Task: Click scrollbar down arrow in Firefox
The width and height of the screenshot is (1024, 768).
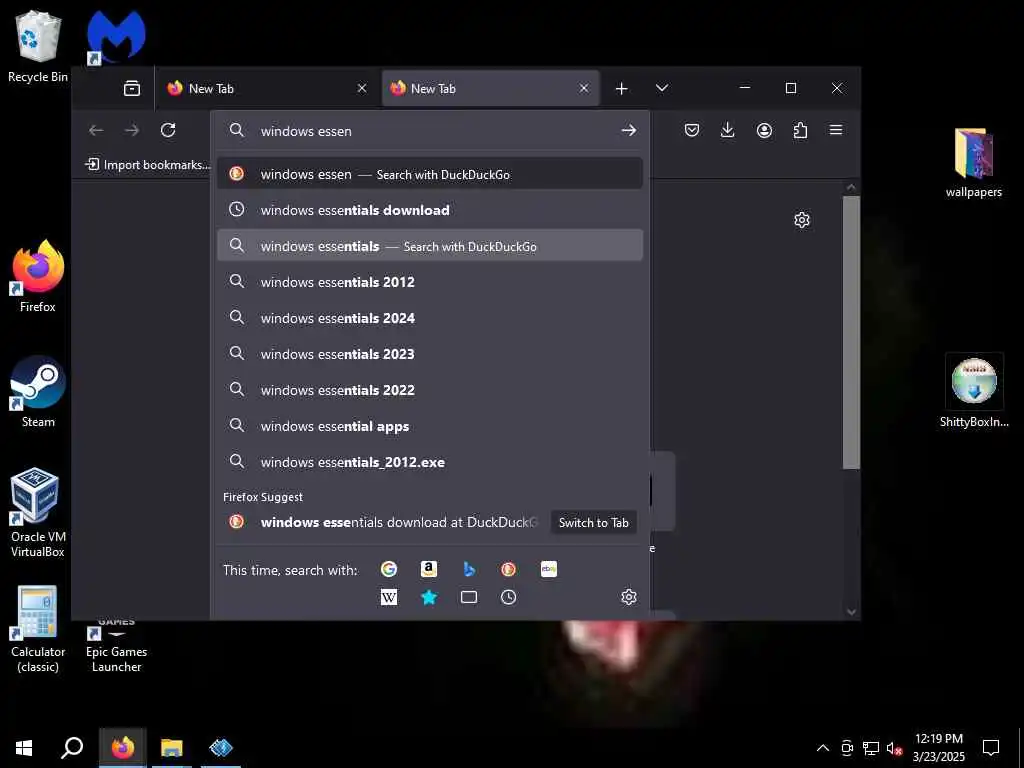Action: (851, 612)
